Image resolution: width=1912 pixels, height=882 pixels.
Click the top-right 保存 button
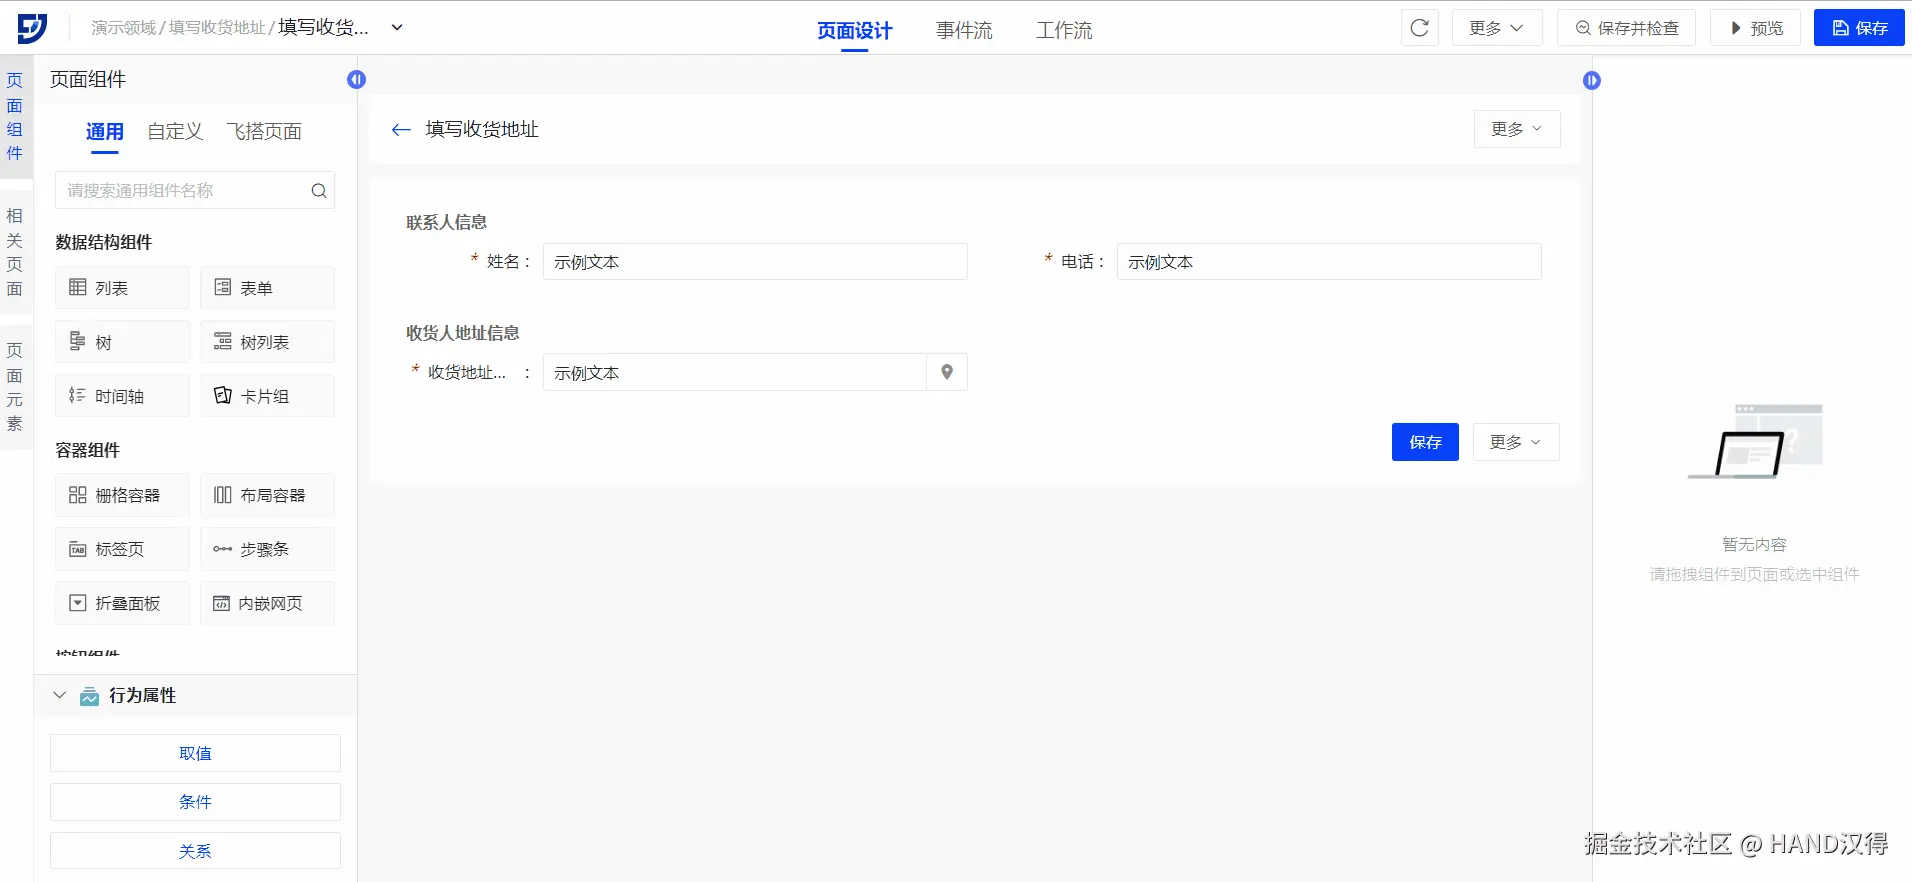click(1859, 28)
